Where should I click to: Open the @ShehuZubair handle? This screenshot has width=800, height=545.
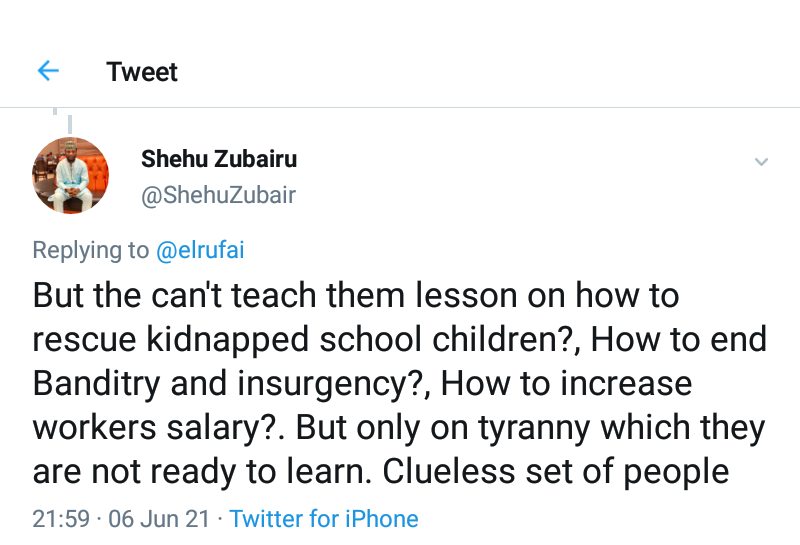coord(219,194)
